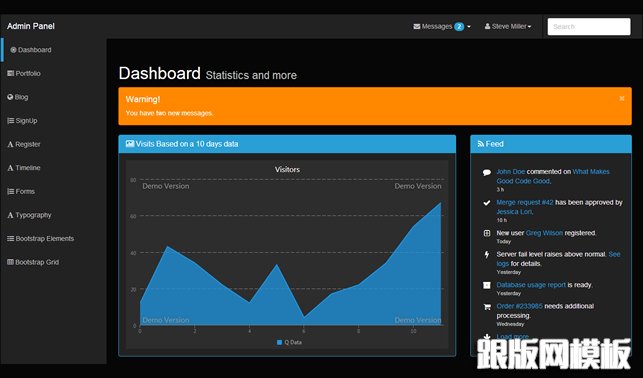Click the icon beside Database usage report
Screen dimensions: 643x378
point(487,285)
